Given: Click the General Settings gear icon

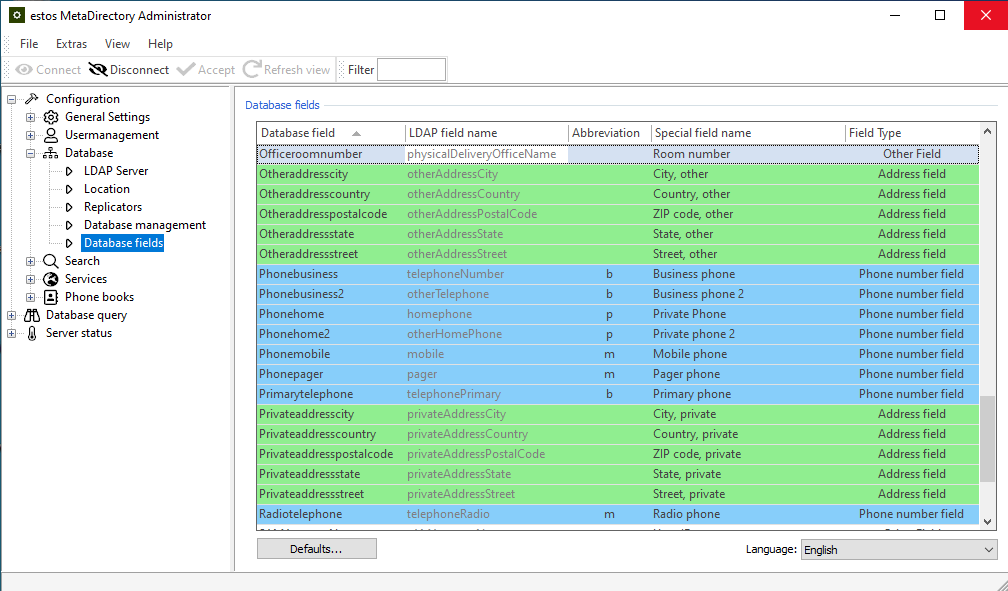Looking at the screenshot, I should click(x=51, y=117).
